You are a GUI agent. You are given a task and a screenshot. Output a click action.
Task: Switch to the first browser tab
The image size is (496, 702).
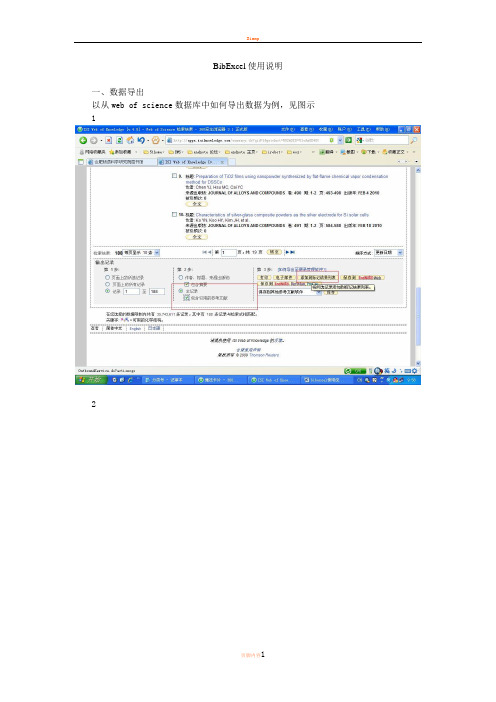(x=122, y=162)
